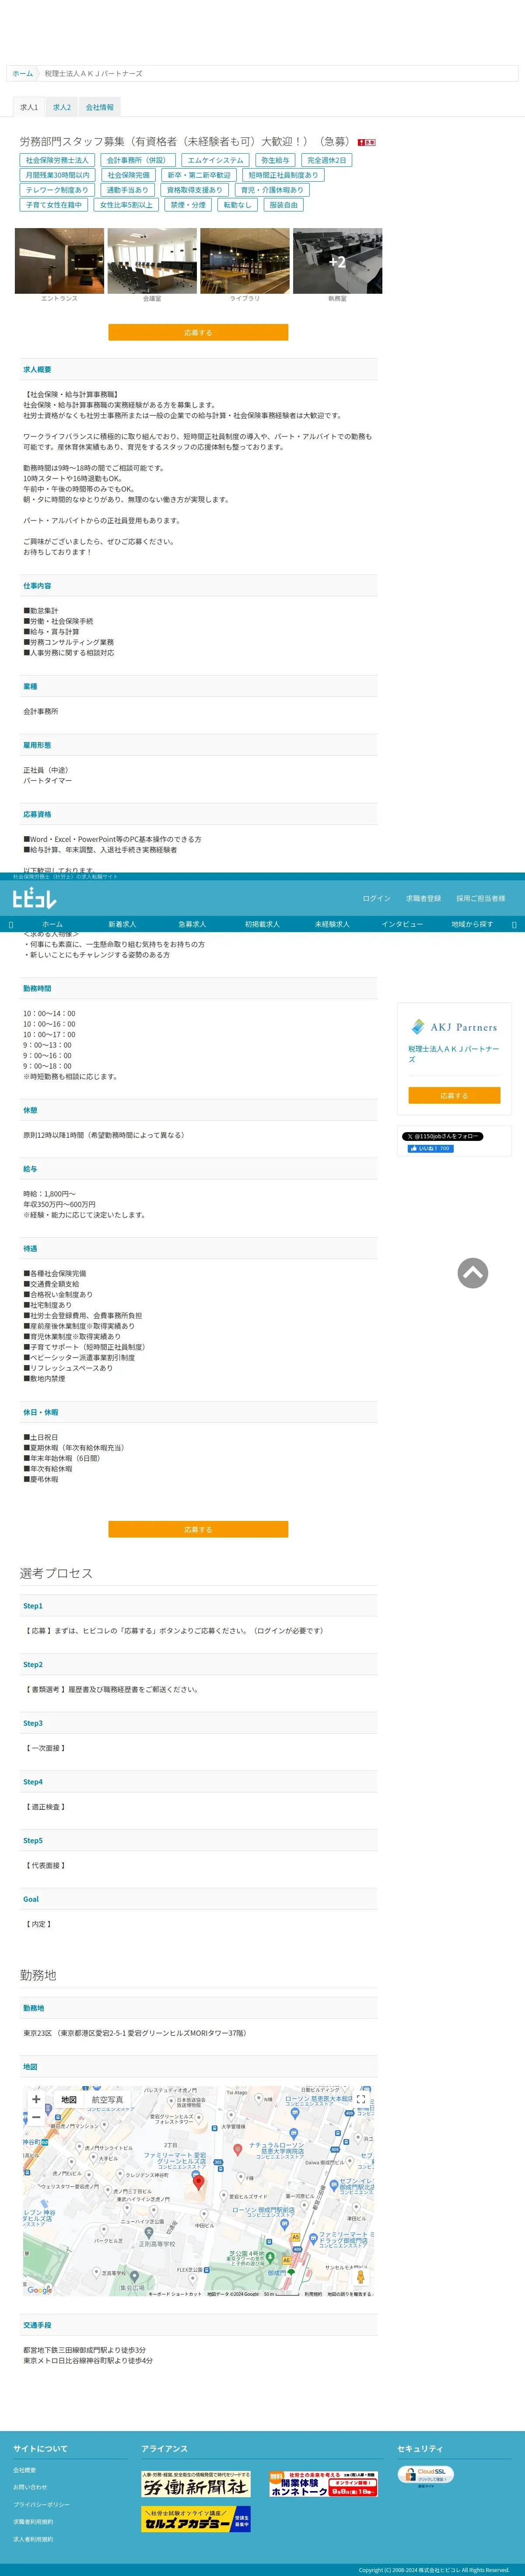Open 地域から探す in the navigation bar
The height and width of the screenshot is (2576, 525).
(472, 924)
